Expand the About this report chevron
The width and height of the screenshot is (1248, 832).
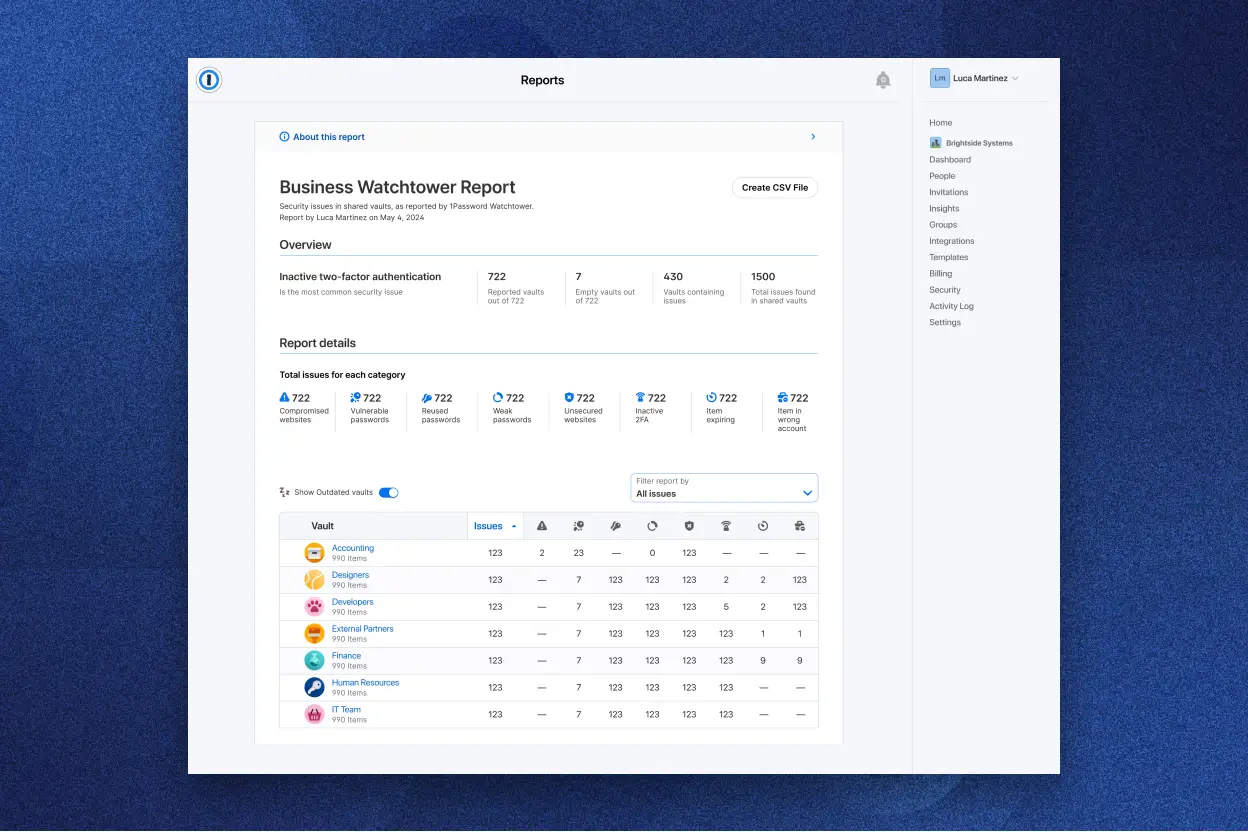tap(813, 137)
